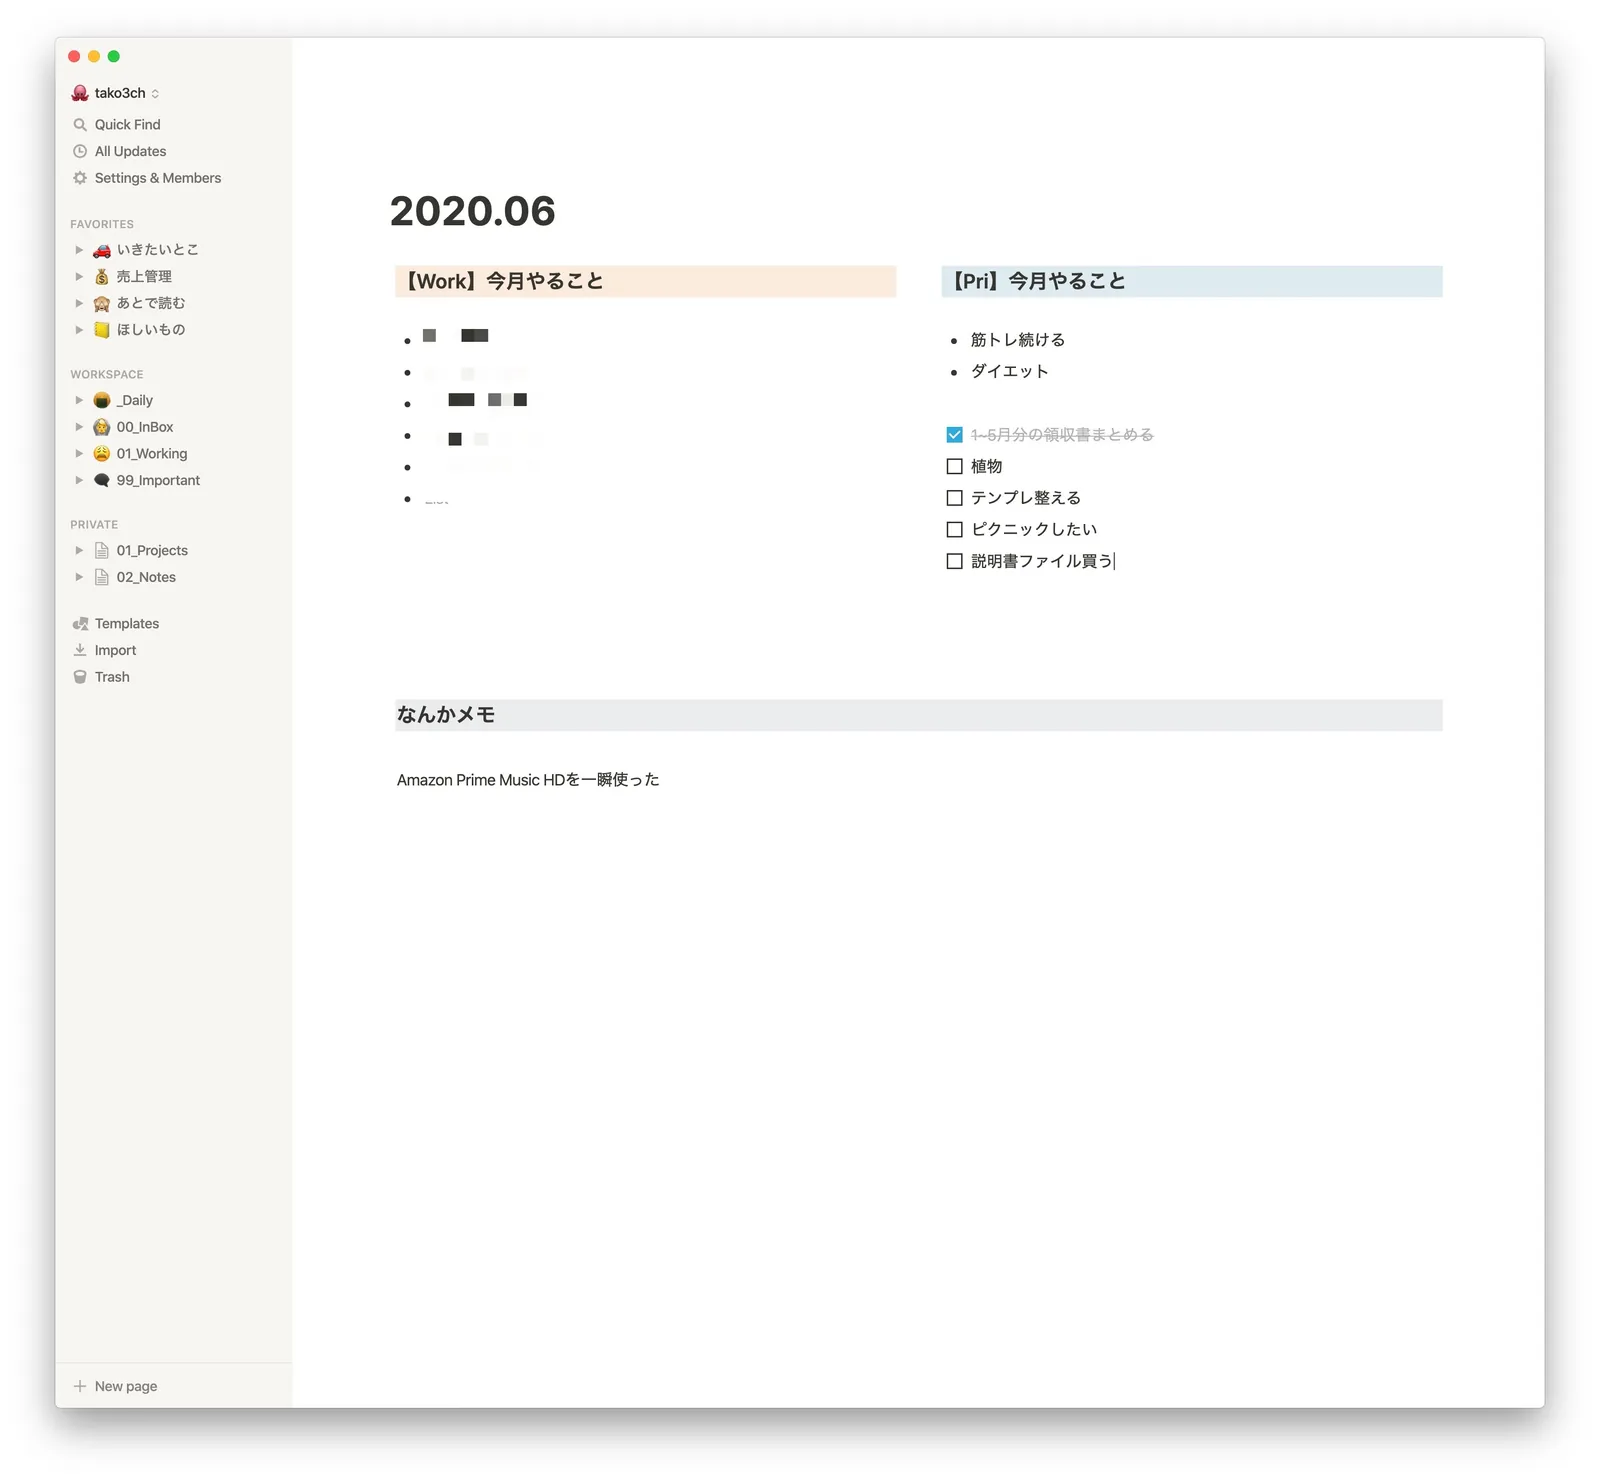Click the plus icon beside New page
Viewport: 1600px width, 1481px height.
[x=80, y=1386]
